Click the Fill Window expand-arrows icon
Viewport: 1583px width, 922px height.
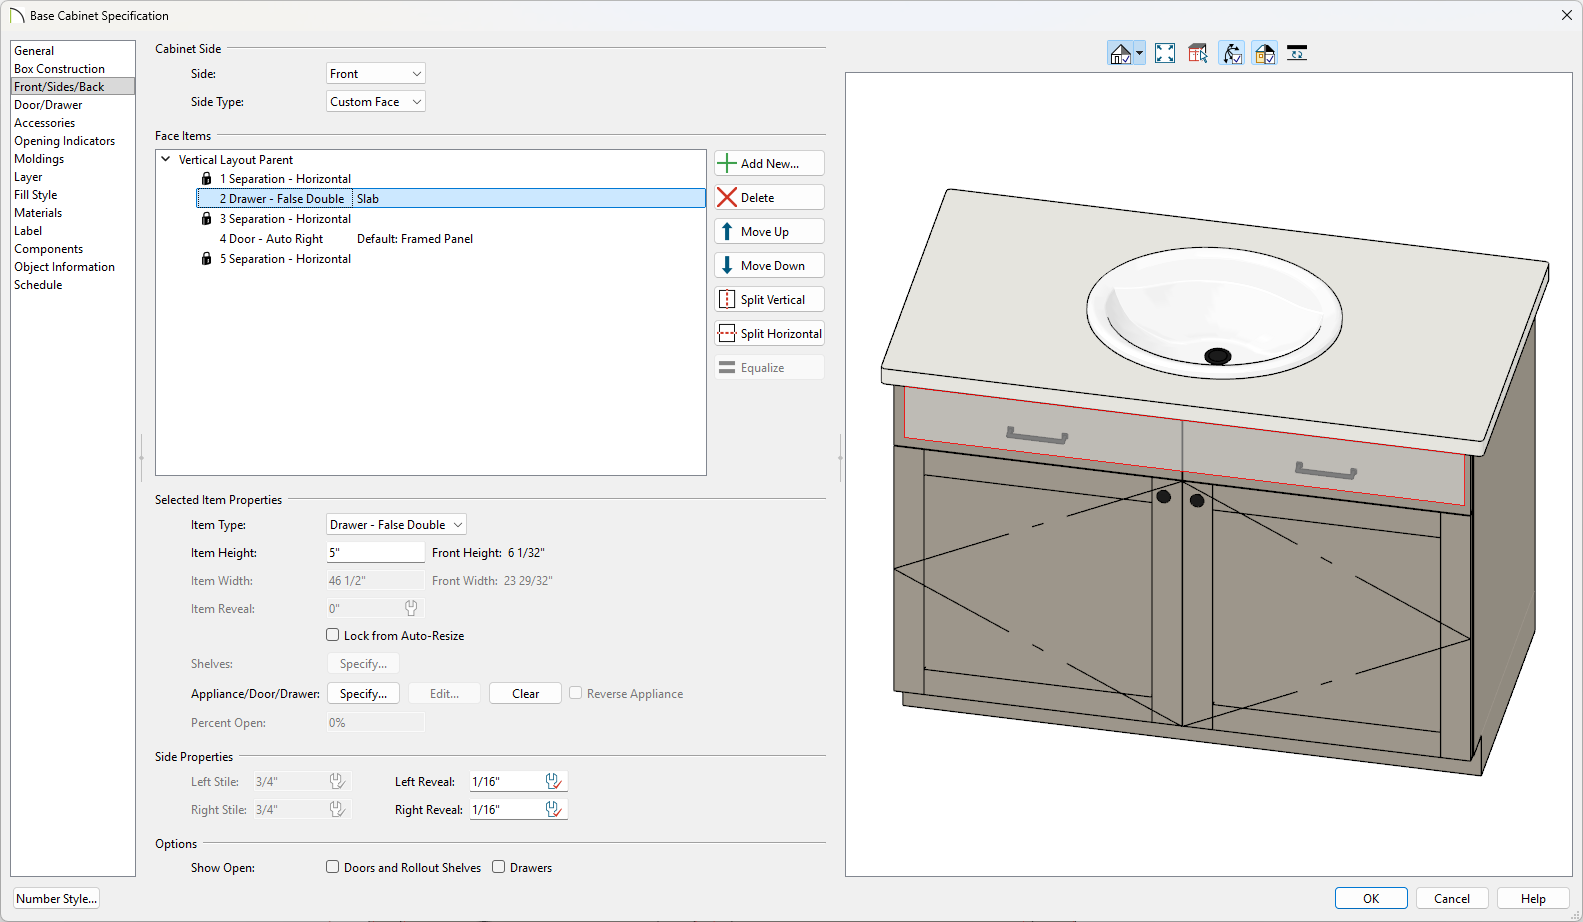point(1165,53)
